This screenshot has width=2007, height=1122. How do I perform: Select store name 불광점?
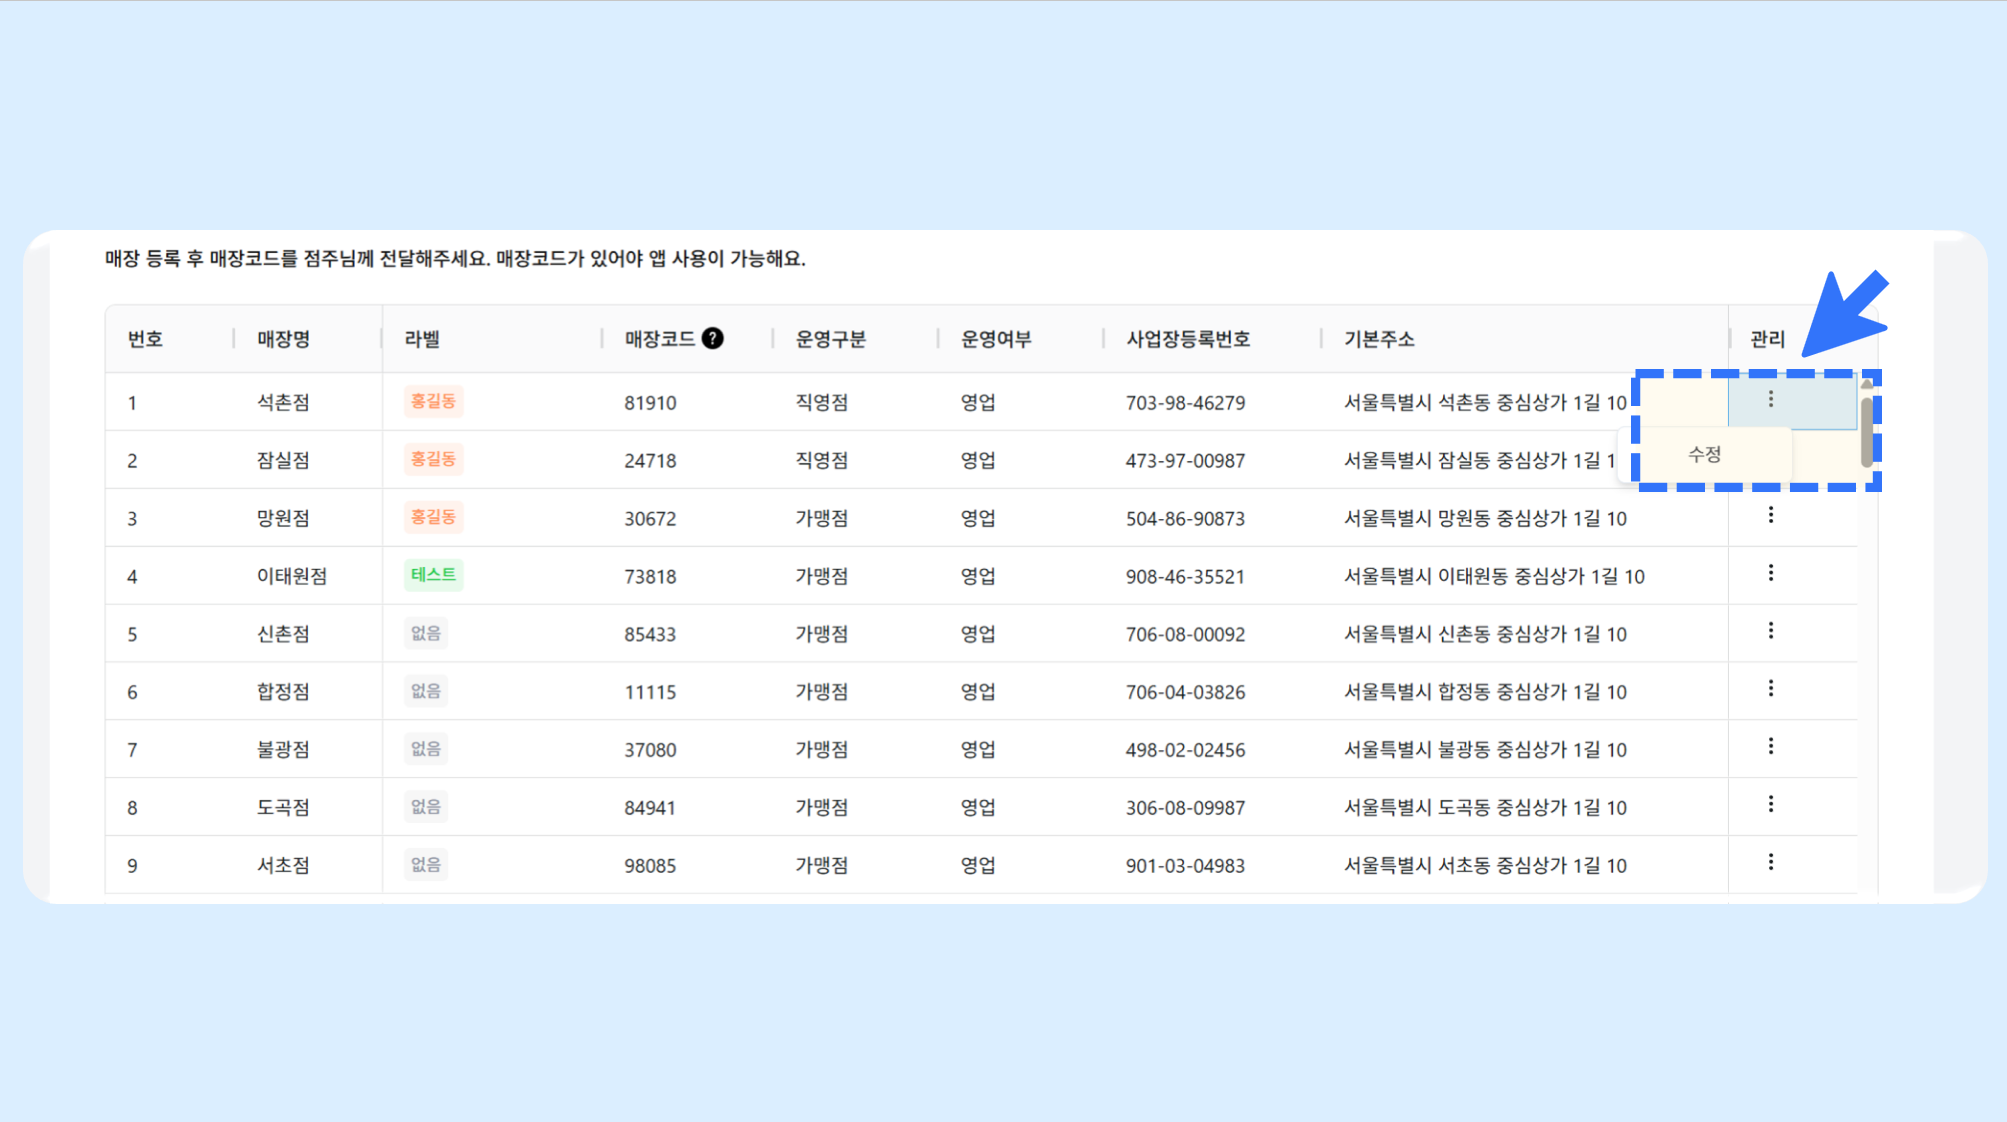283,750
